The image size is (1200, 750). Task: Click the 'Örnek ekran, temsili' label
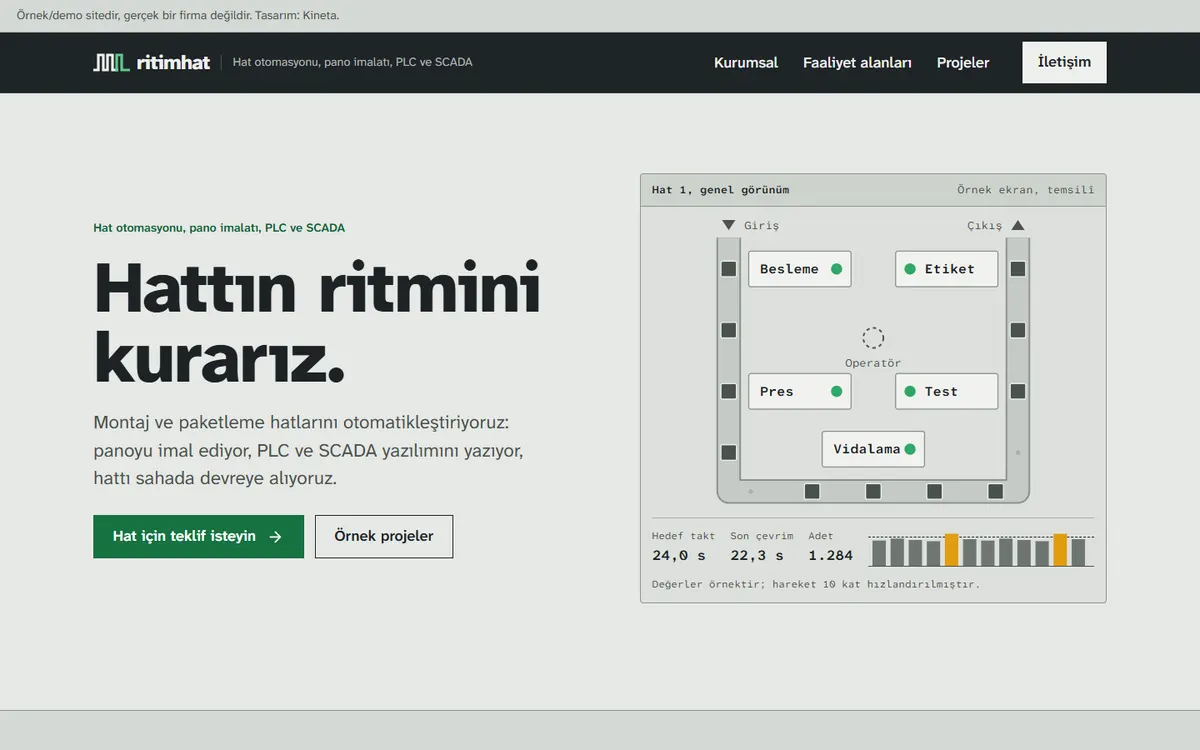pos(1025,190)
